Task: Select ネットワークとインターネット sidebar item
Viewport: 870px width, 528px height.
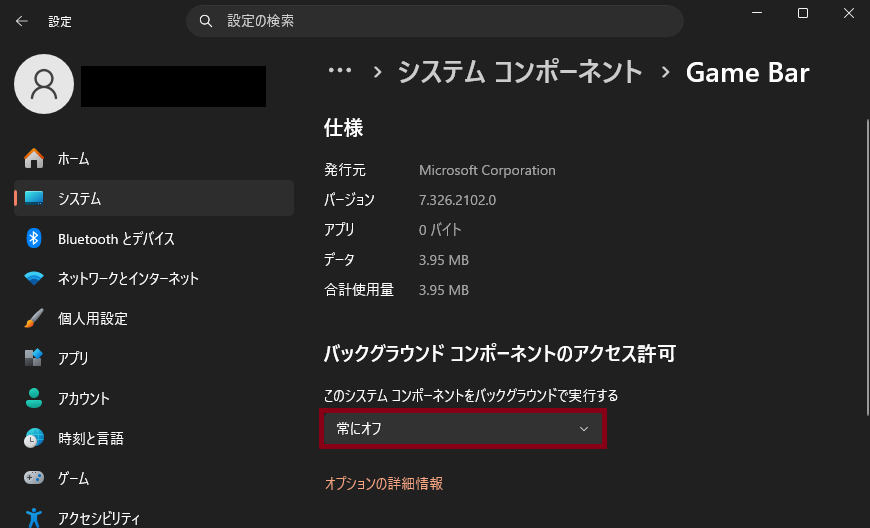Action: click(x=128, y=278)
